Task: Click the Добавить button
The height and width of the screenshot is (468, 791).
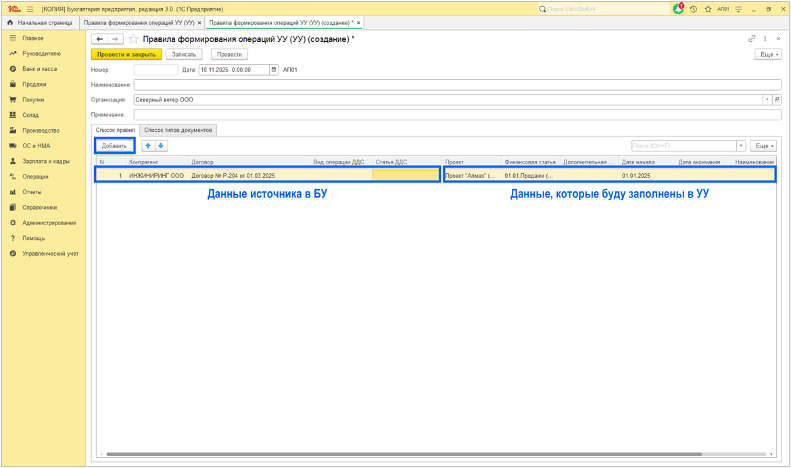Action: point(115,146)
